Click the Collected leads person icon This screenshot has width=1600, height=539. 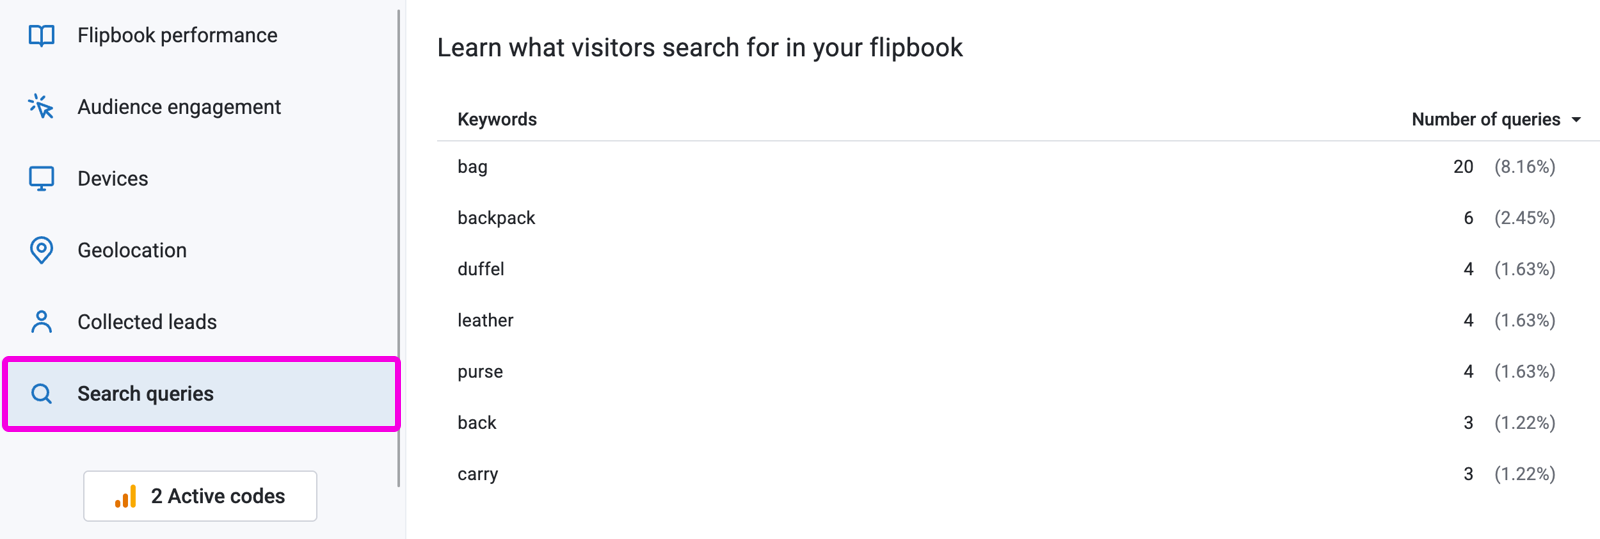point(41,322)
